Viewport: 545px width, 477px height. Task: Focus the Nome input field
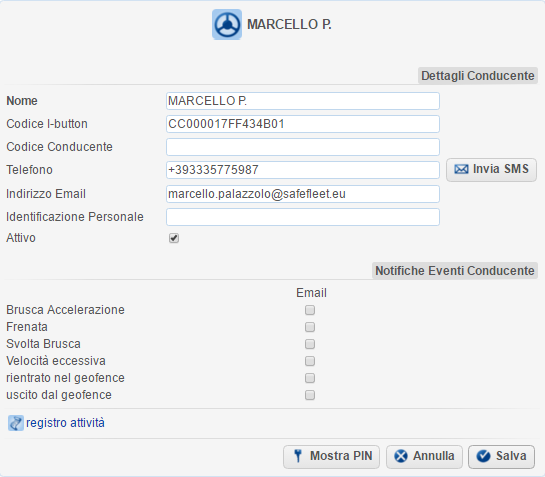[303, 101]
